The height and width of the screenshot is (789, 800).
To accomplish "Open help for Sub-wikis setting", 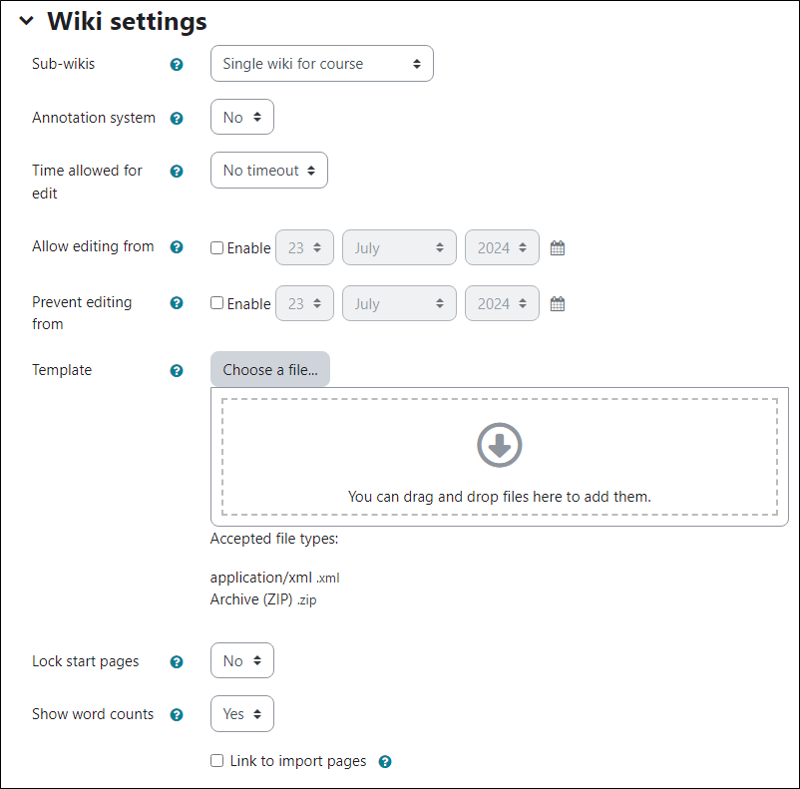I will [x=176, y=64].
